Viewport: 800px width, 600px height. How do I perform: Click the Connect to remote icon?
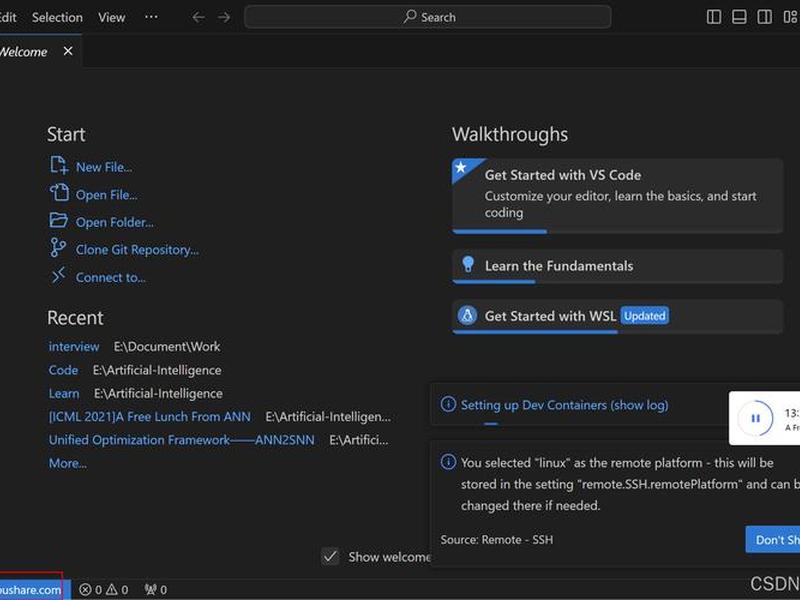(58, 276)
